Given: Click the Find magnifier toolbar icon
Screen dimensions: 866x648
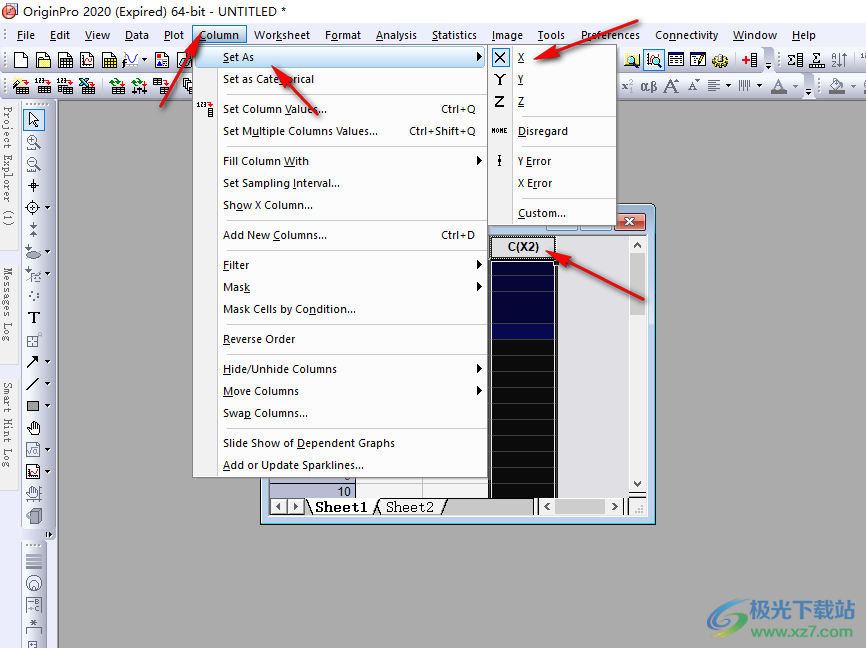Looking at the screenshot, I should coord(632,60).
